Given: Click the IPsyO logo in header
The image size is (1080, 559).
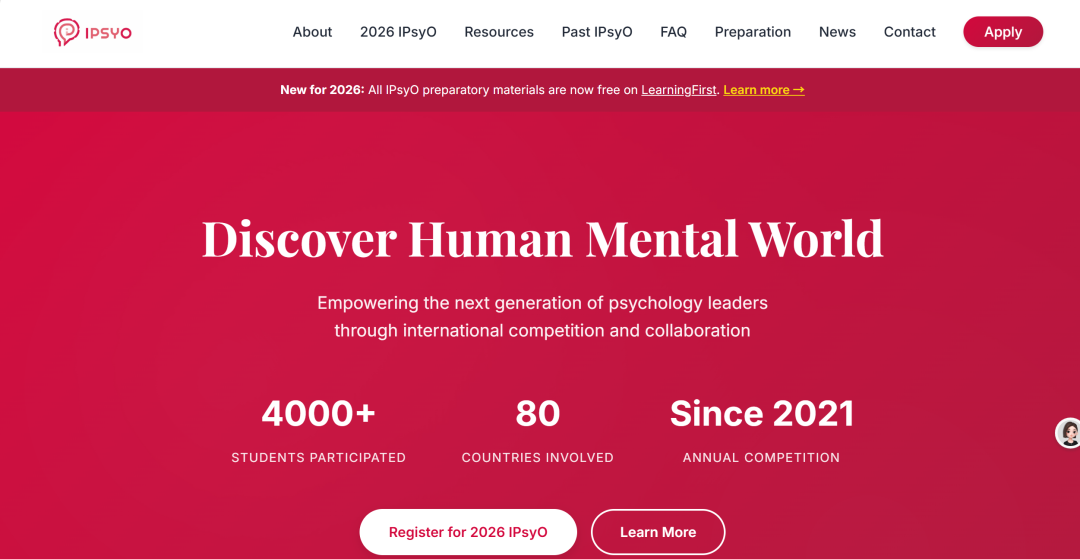Looking at the screenshot, I should pyautogui.click(x=93, y=32).
